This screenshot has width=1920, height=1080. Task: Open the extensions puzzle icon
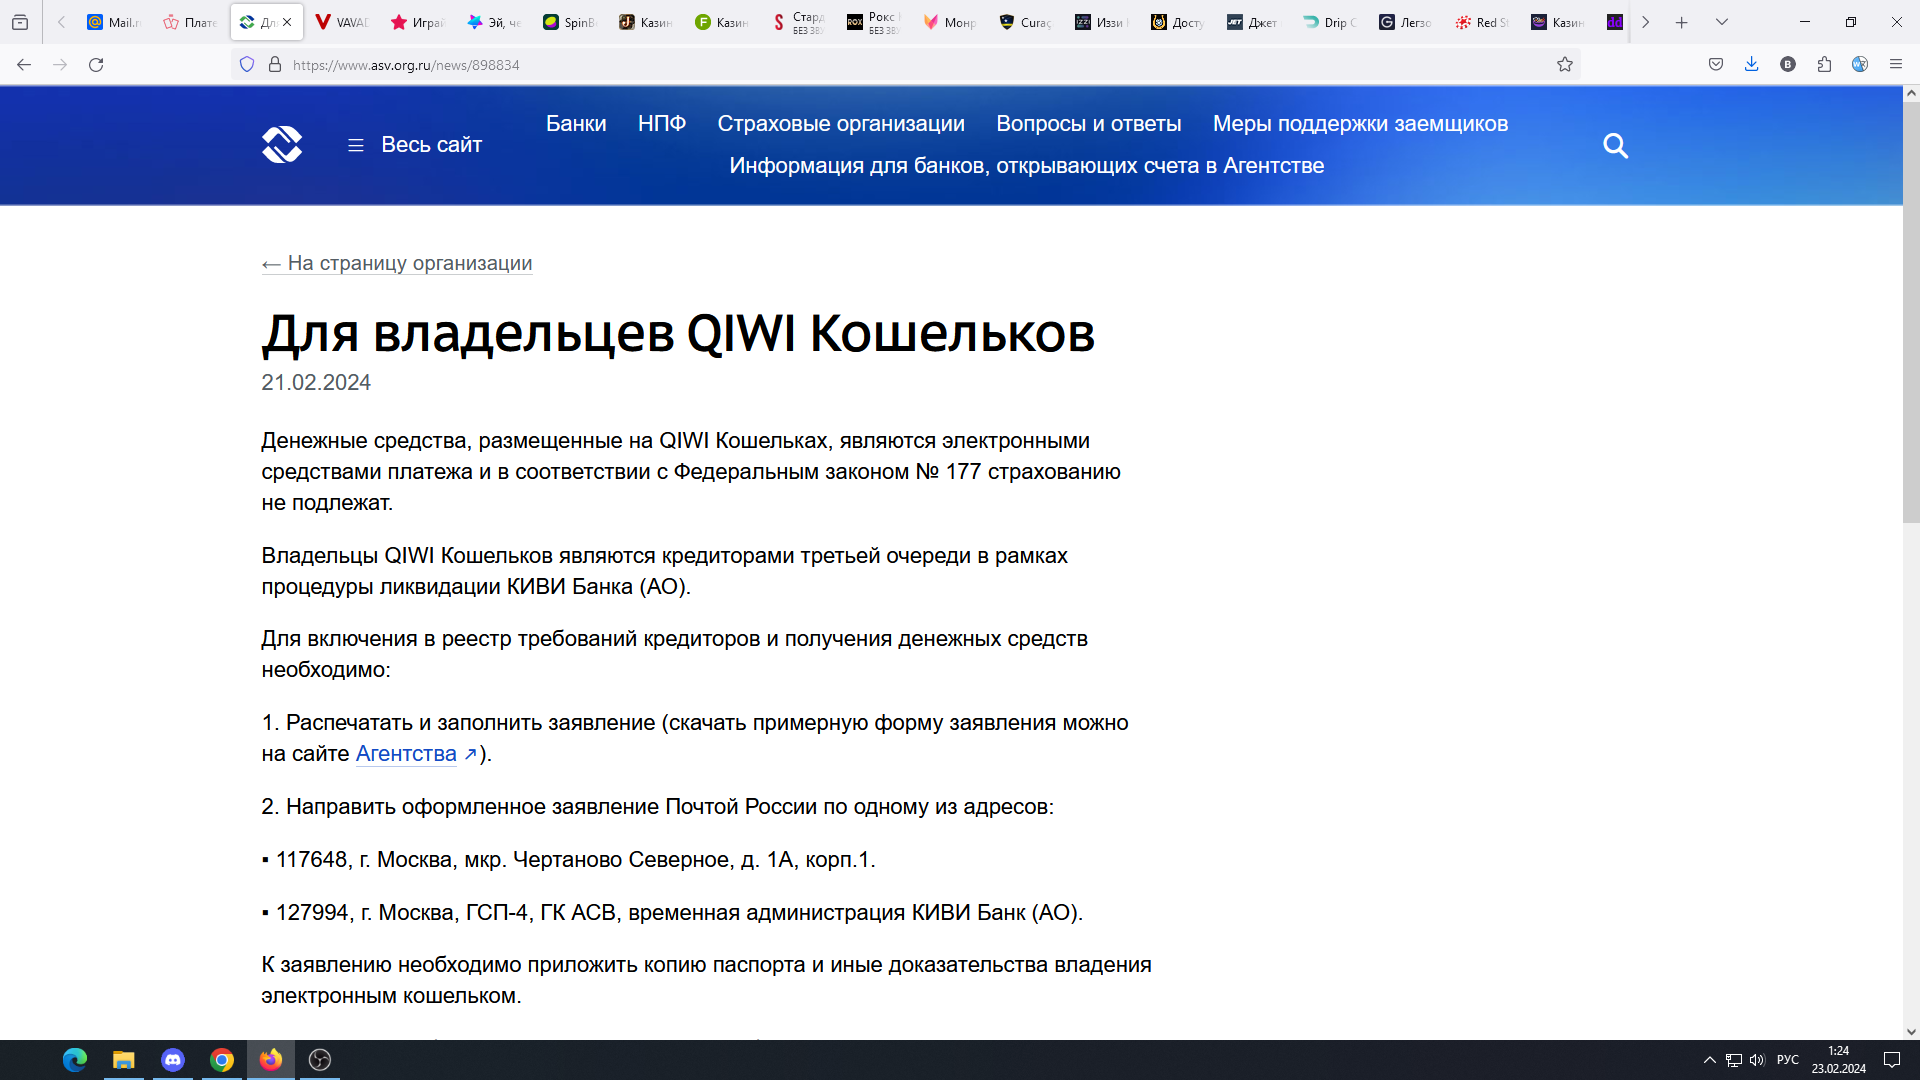1824,65
